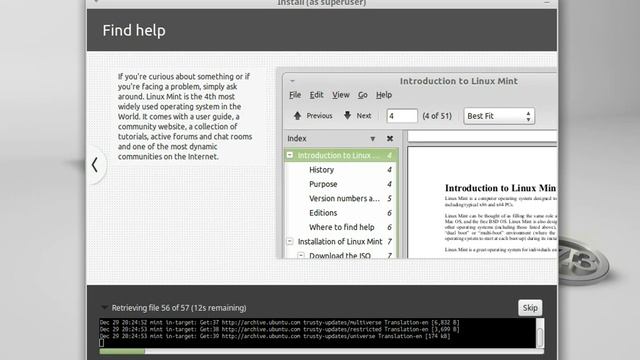Open the Help menu in document viewer
640x360 pixels.
tap(384, 95)
